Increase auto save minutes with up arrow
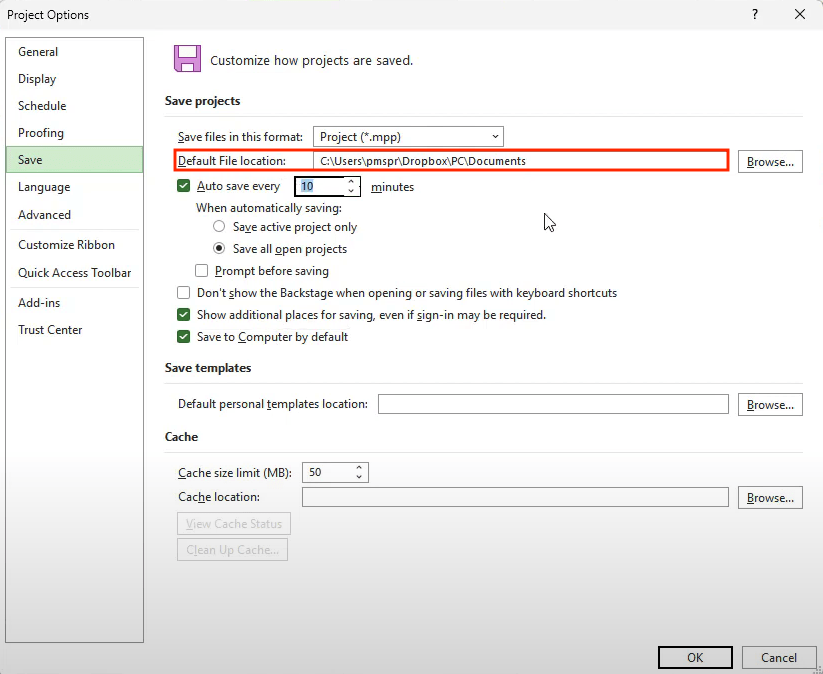Image resolution: width=823 pixels, height=674 pixels. coord(351,182)
